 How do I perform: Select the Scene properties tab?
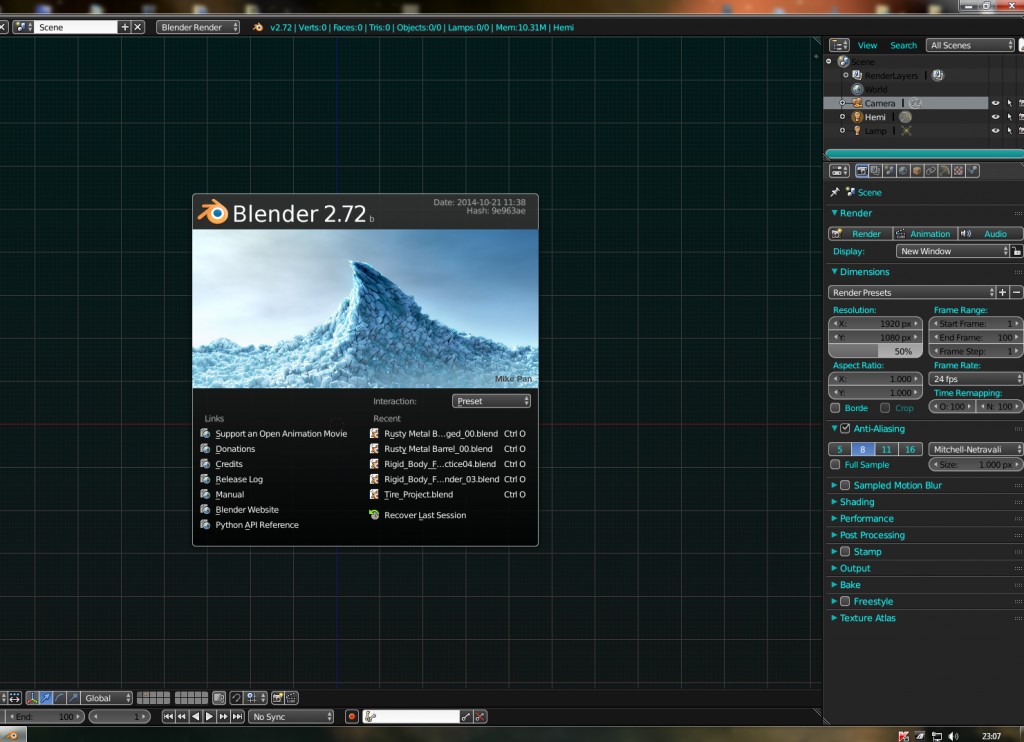(x=887, y=170)
